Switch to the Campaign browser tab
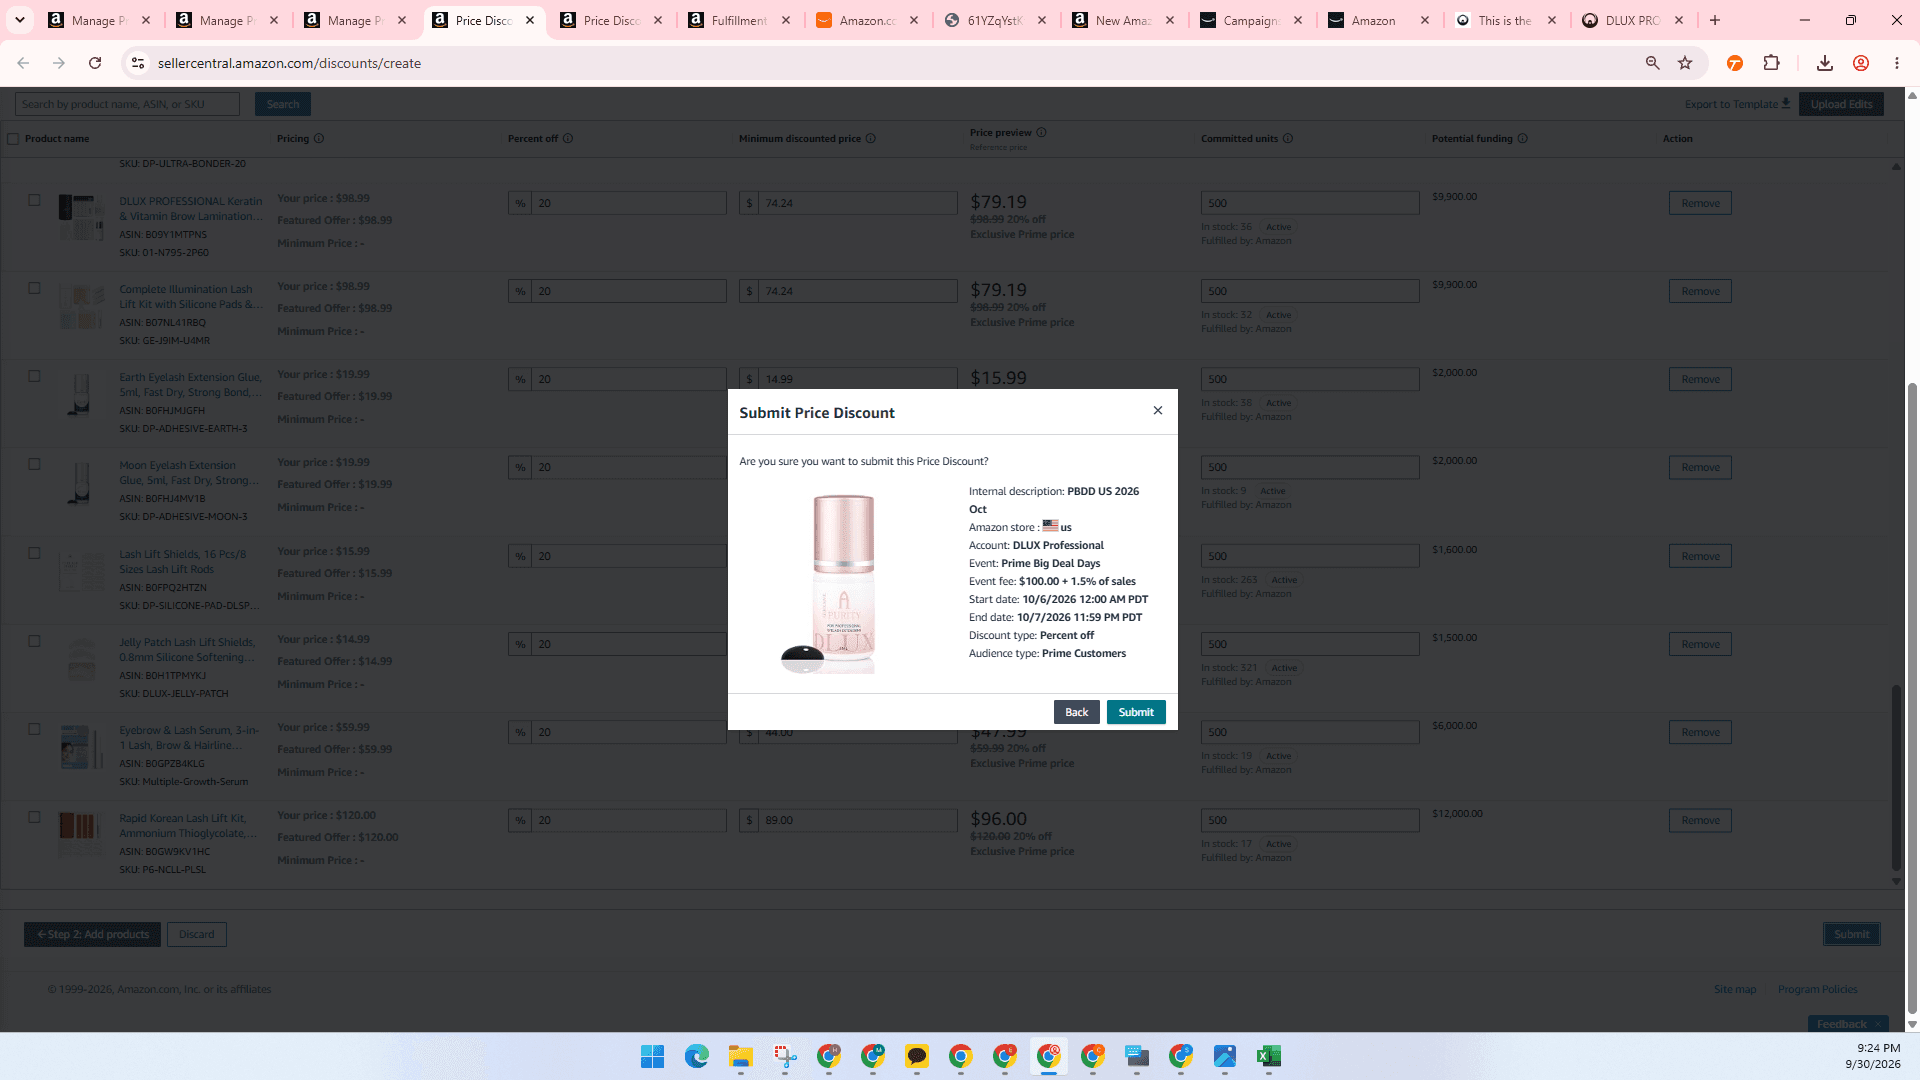The width and height of the screenshot is (1920, 1080). point(1250,20)
